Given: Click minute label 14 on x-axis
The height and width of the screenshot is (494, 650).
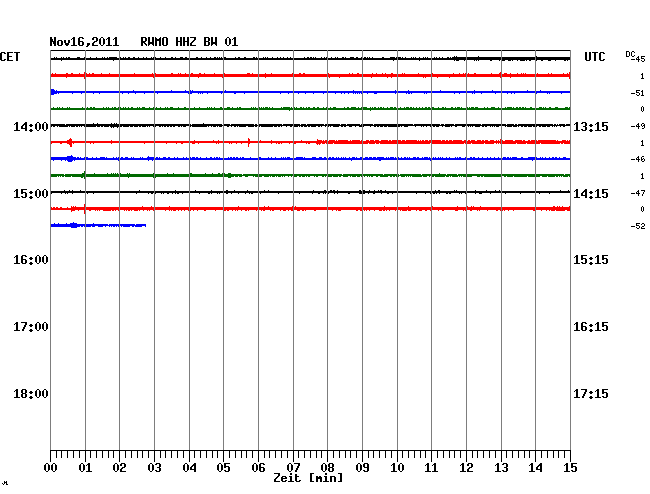Looking at the screenshot, I should pos(535,468).
